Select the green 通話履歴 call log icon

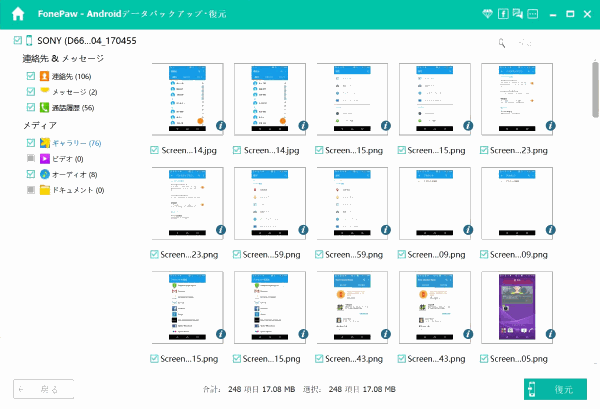pyautogui.click(x=44, y=107)
